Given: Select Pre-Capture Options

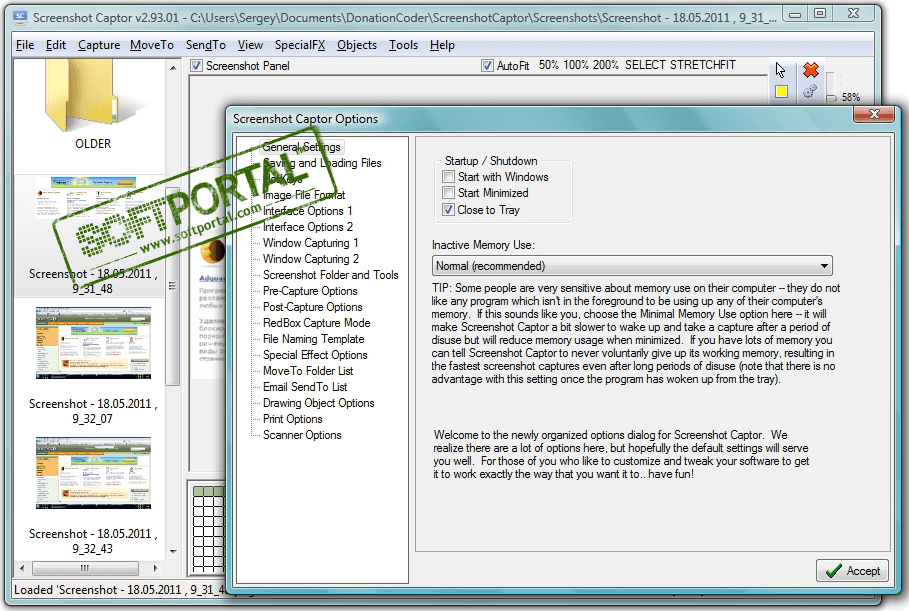Looking at the screenshot, I should (x=310, y=291).
